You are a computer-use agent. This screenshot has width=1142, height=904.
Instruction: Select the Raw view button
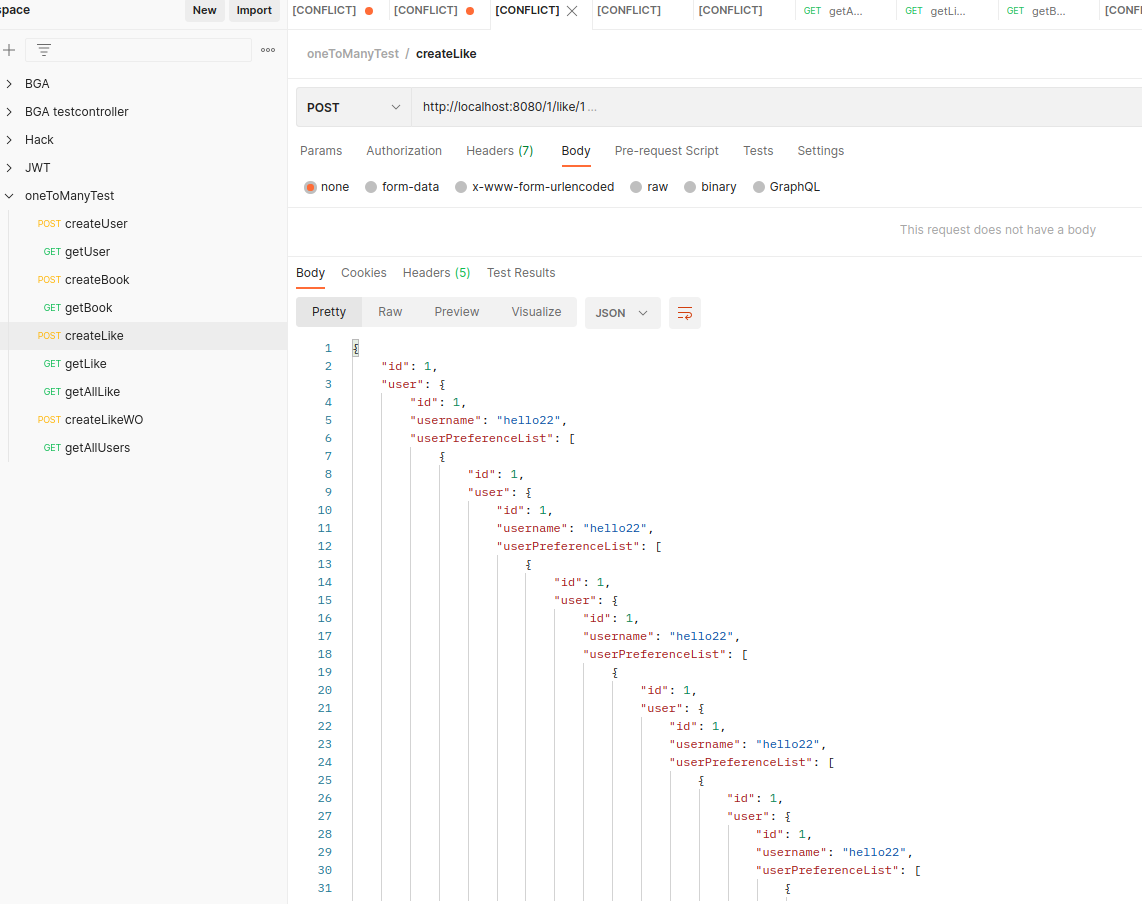390,312
